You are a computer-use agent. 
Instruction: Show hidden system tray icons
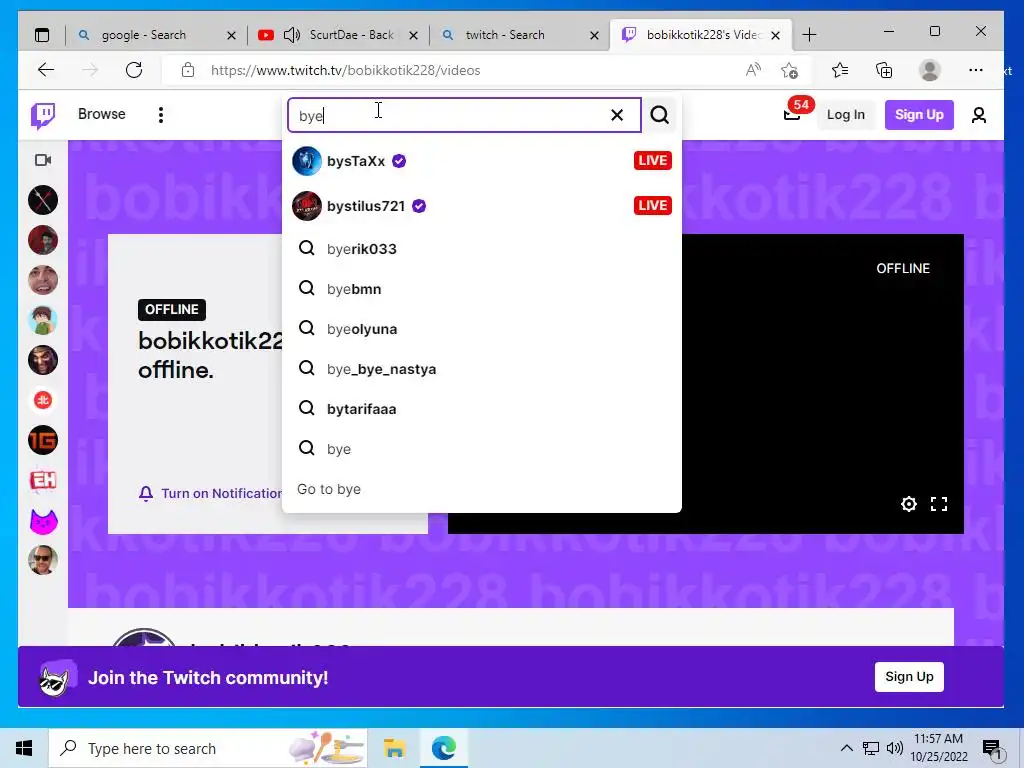[846, 748]
